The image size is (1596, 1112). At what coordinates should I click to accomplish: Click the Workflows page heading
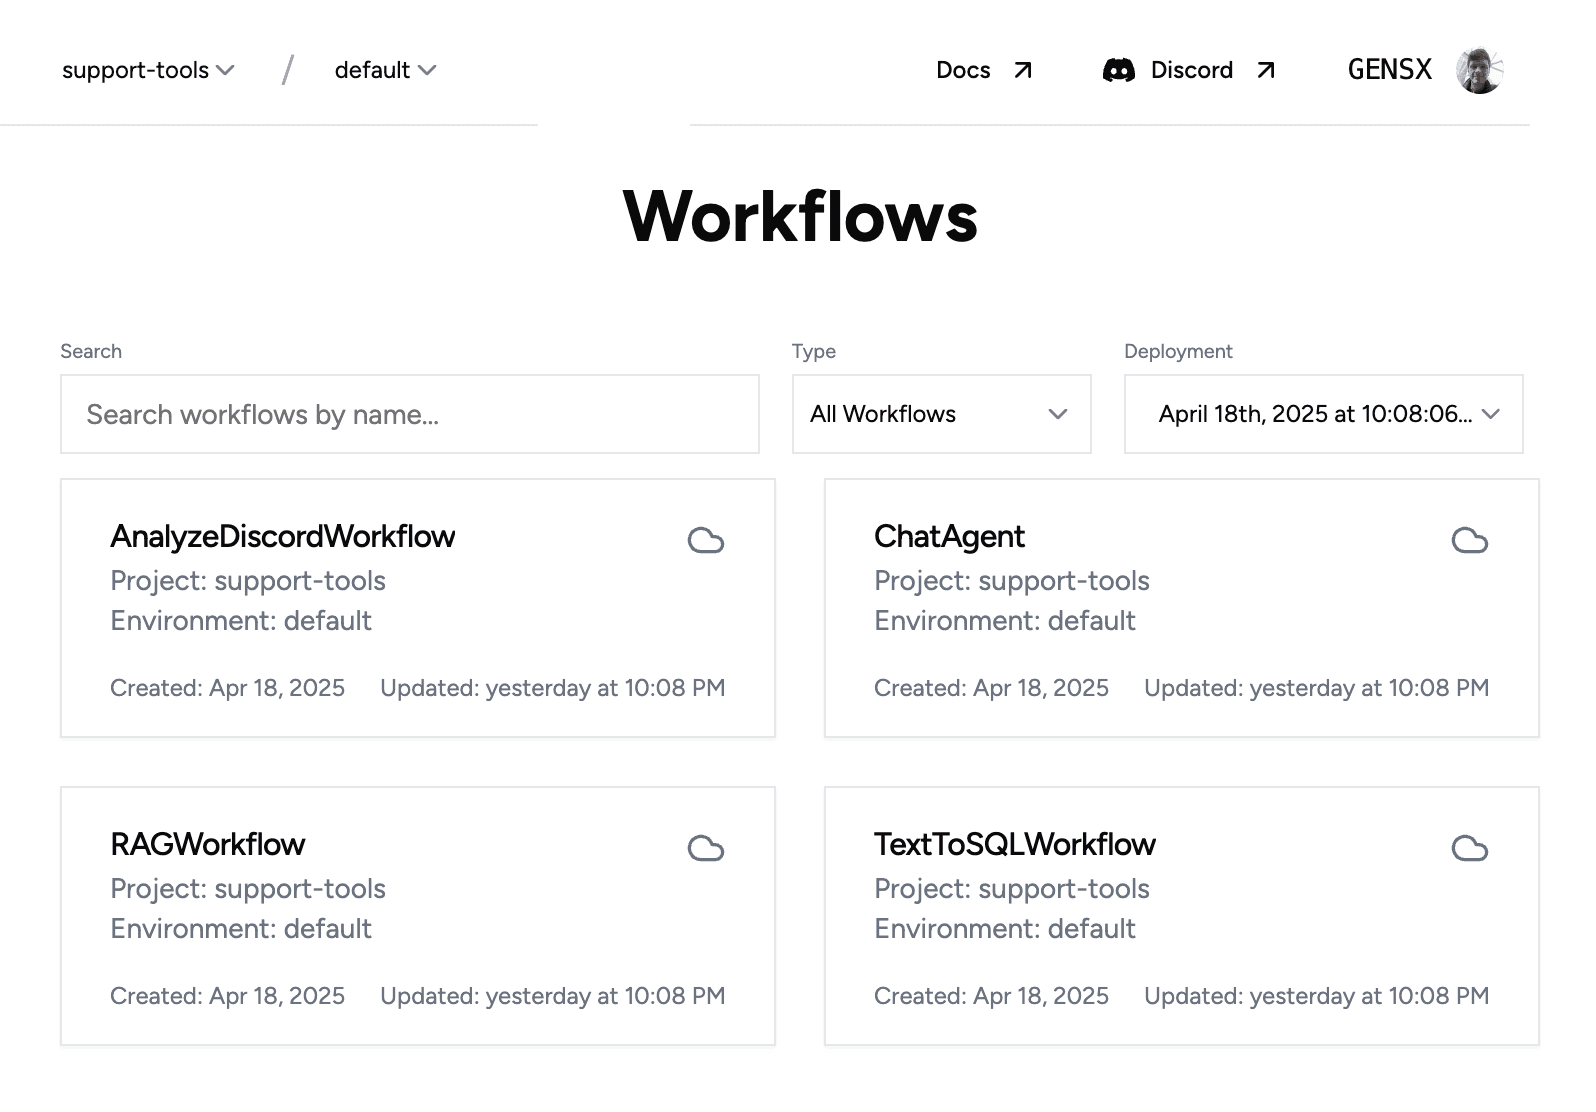click(x=800, y=216)
